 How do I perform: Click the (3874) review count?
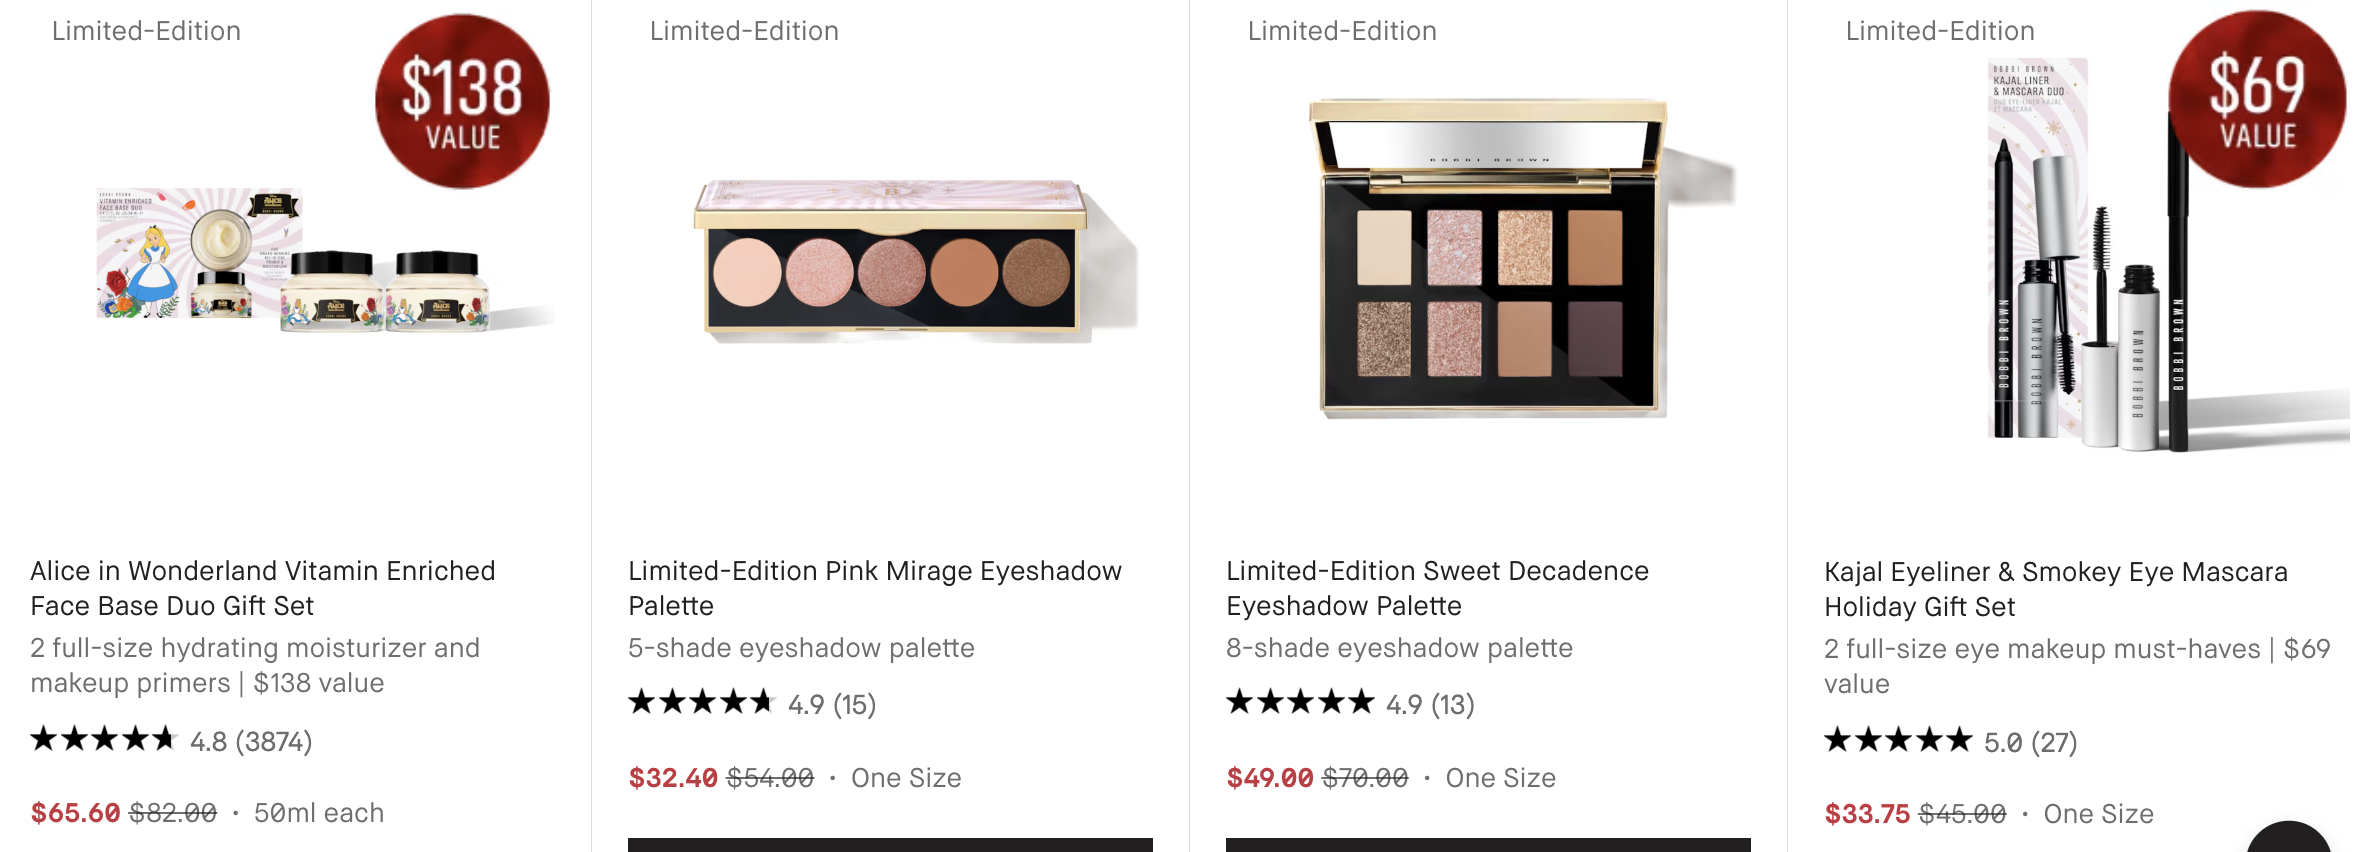pyautogui.click(x=273, y=742)
